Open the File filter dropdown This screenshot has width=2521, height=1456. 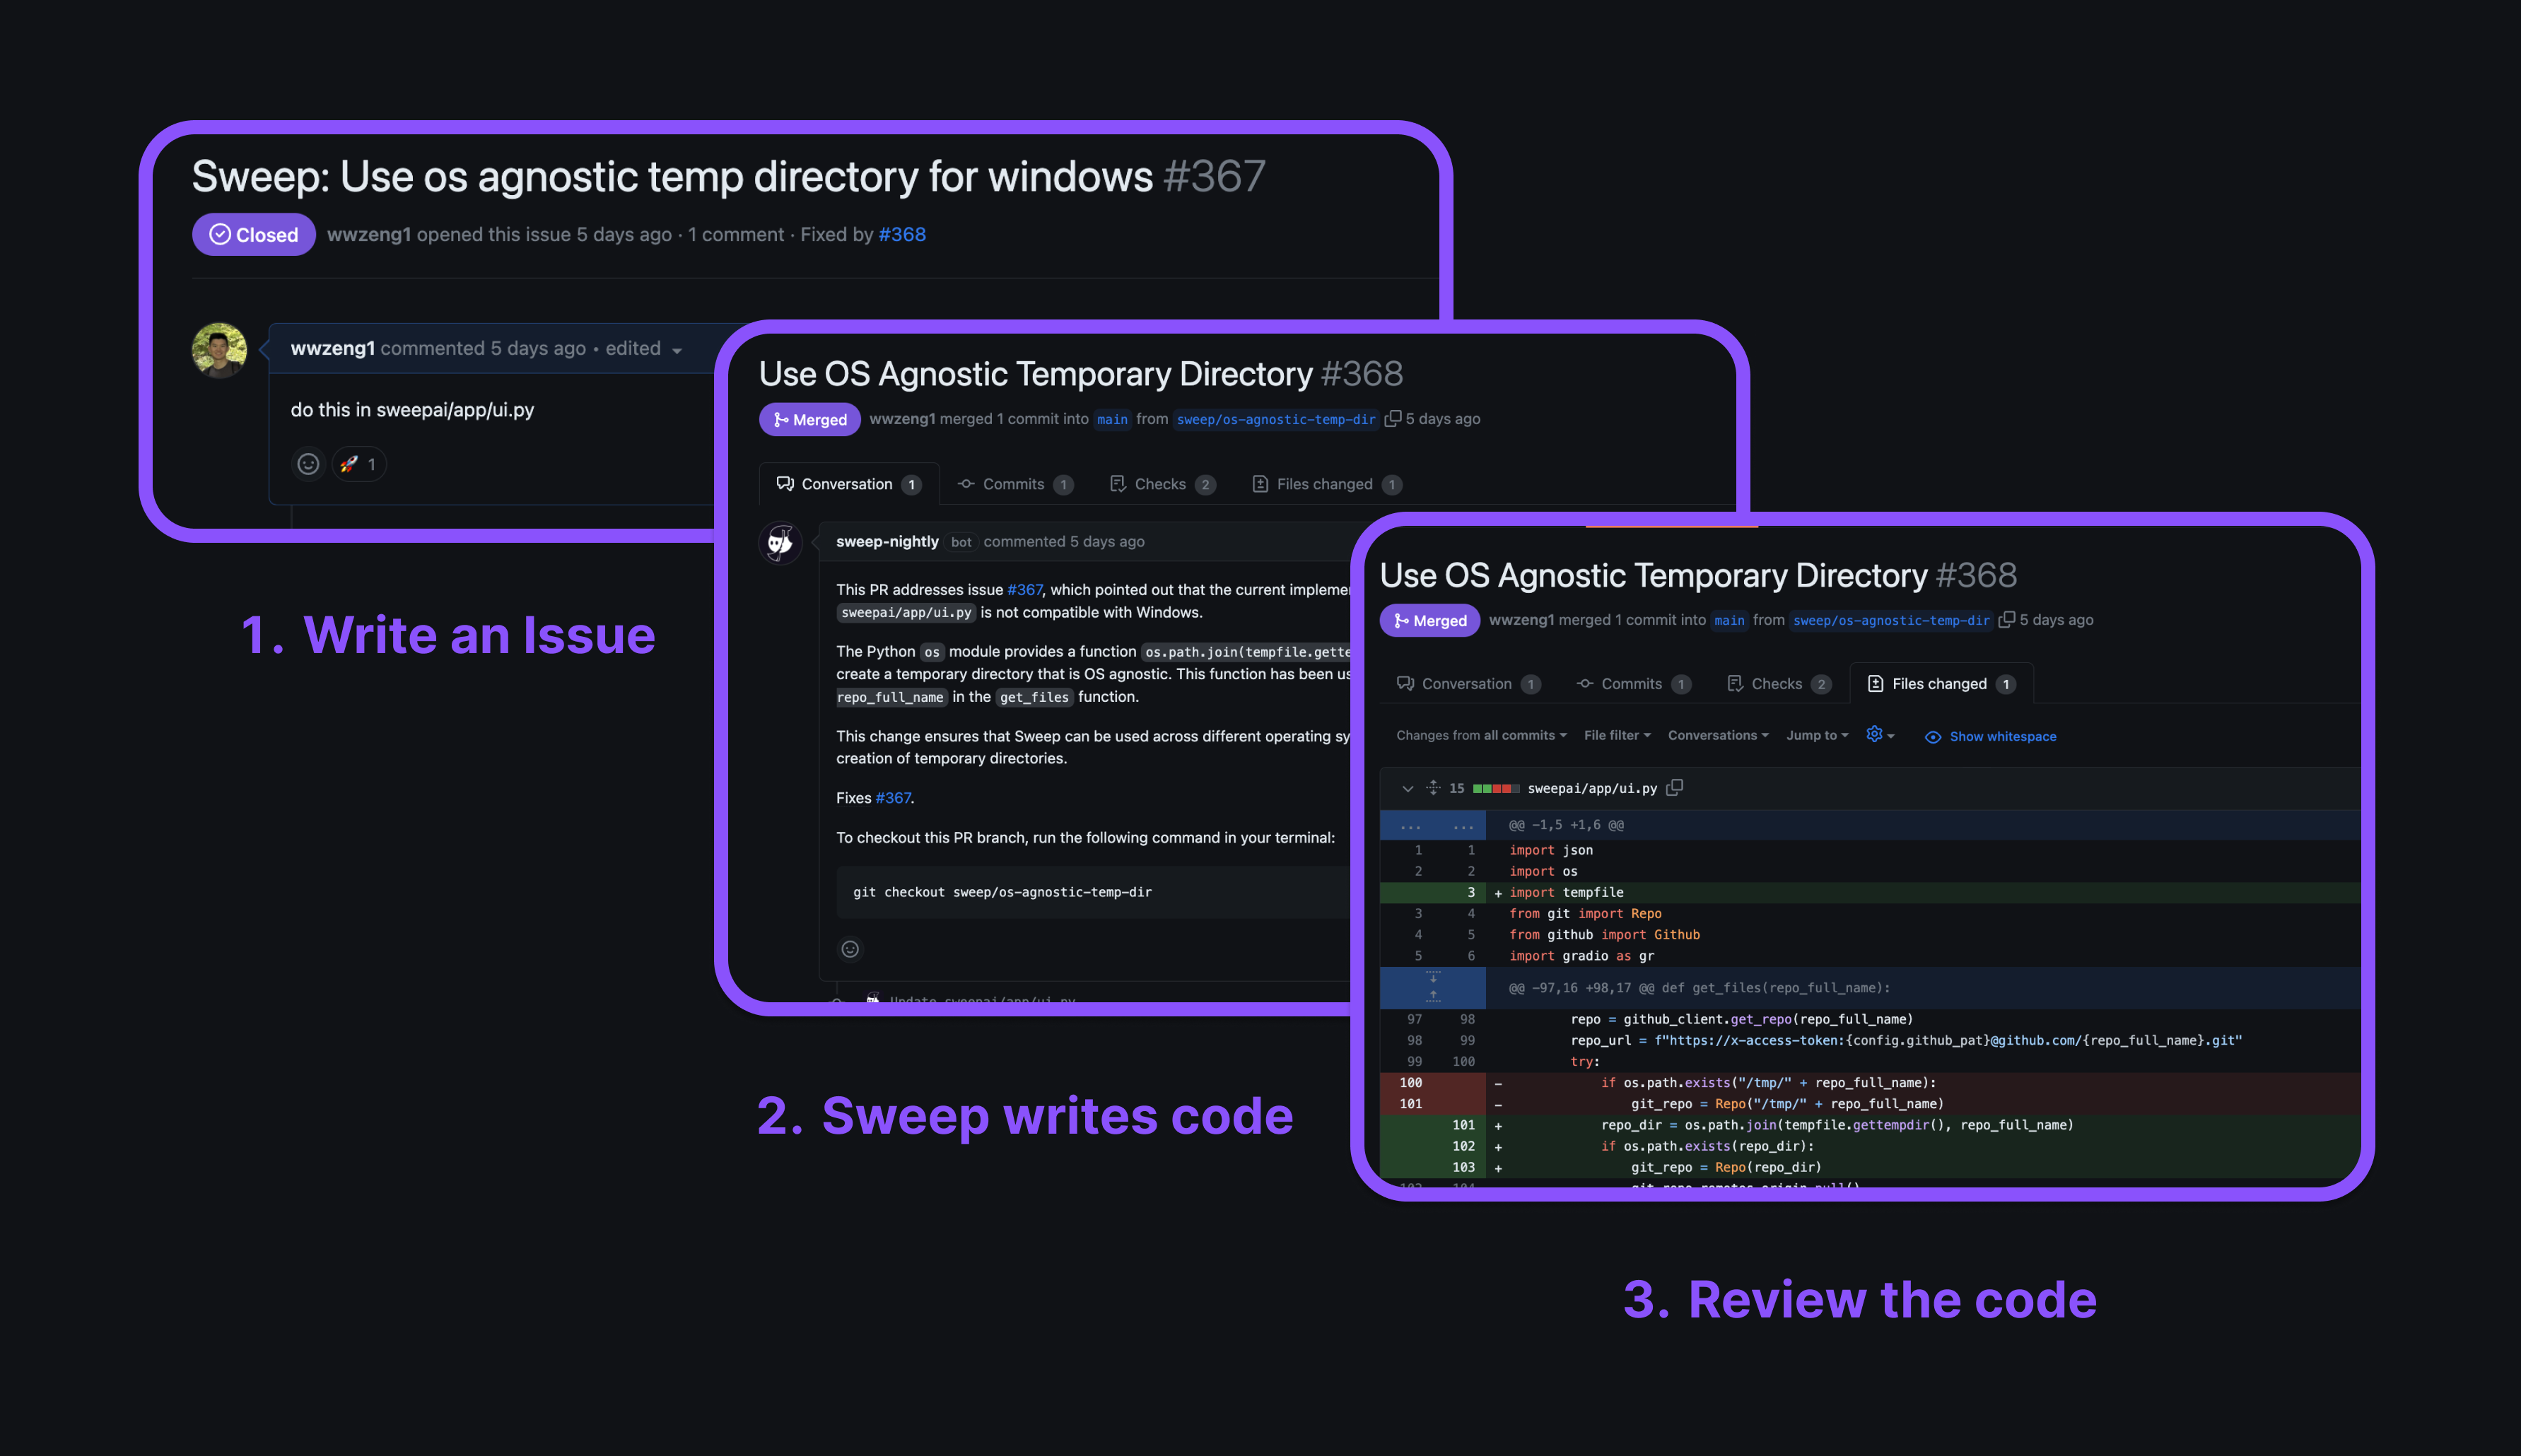pyautogui.click(x=1617, y=735)
